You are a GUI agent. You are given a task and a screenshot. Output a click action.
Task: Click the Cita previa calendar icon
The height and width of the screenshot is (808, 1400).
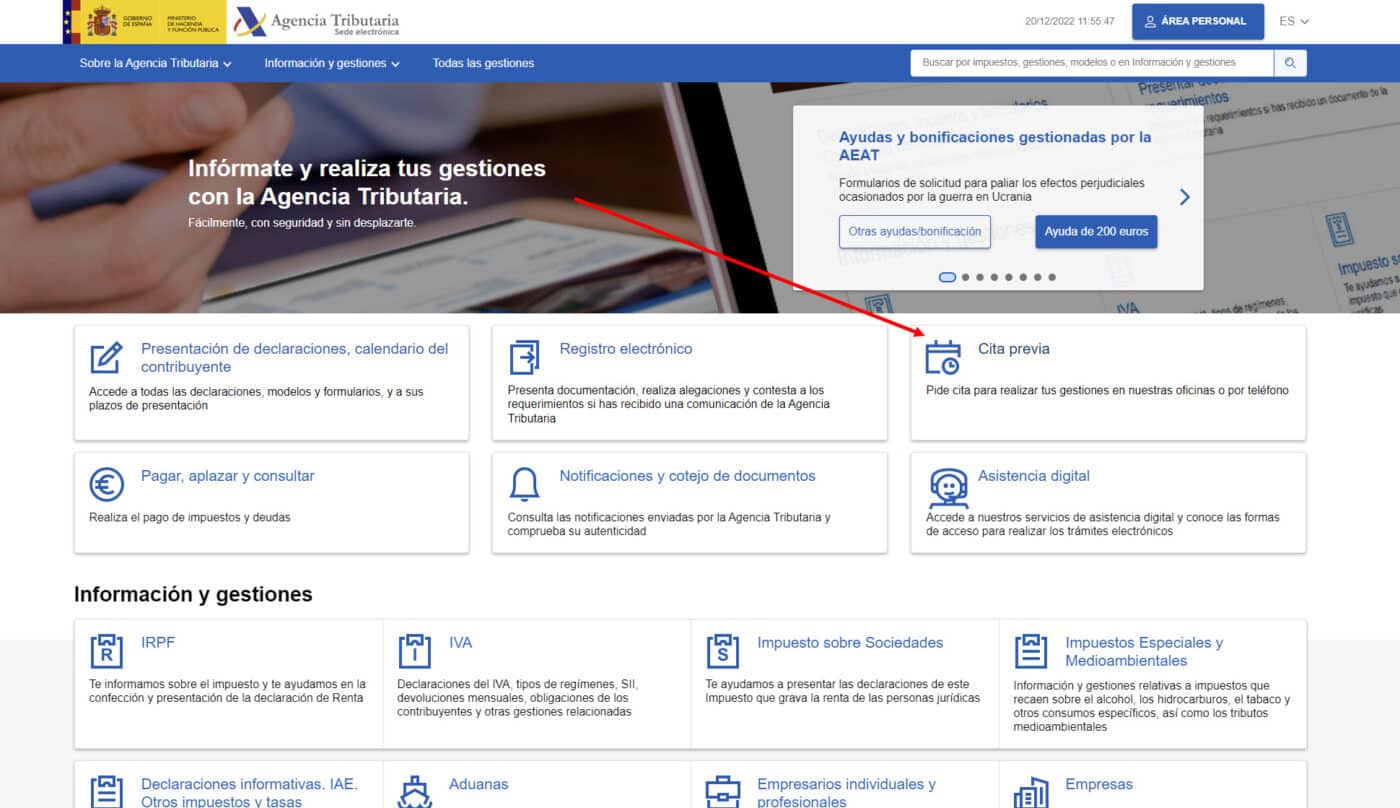point(942,357)
